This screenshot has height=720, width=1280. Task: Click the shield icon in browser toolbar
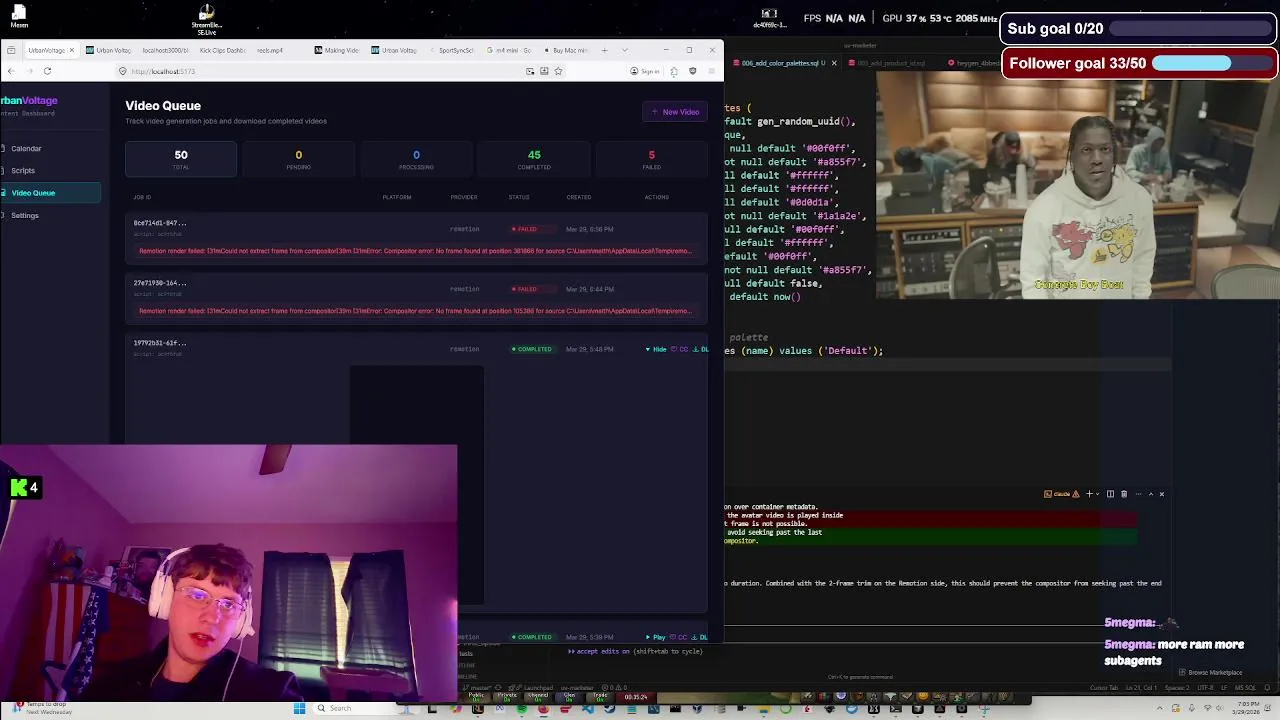[x=692, y=71]
